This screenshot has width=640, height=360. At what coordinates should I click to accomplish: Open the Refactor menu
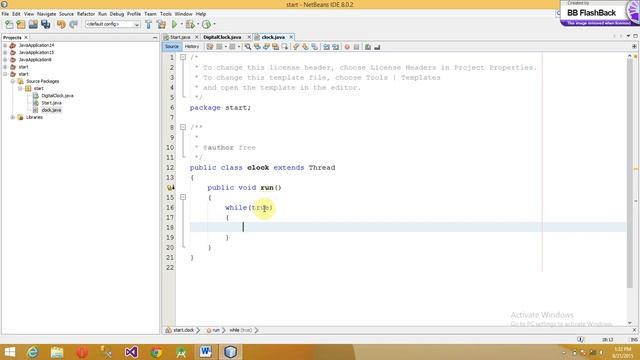86,14
